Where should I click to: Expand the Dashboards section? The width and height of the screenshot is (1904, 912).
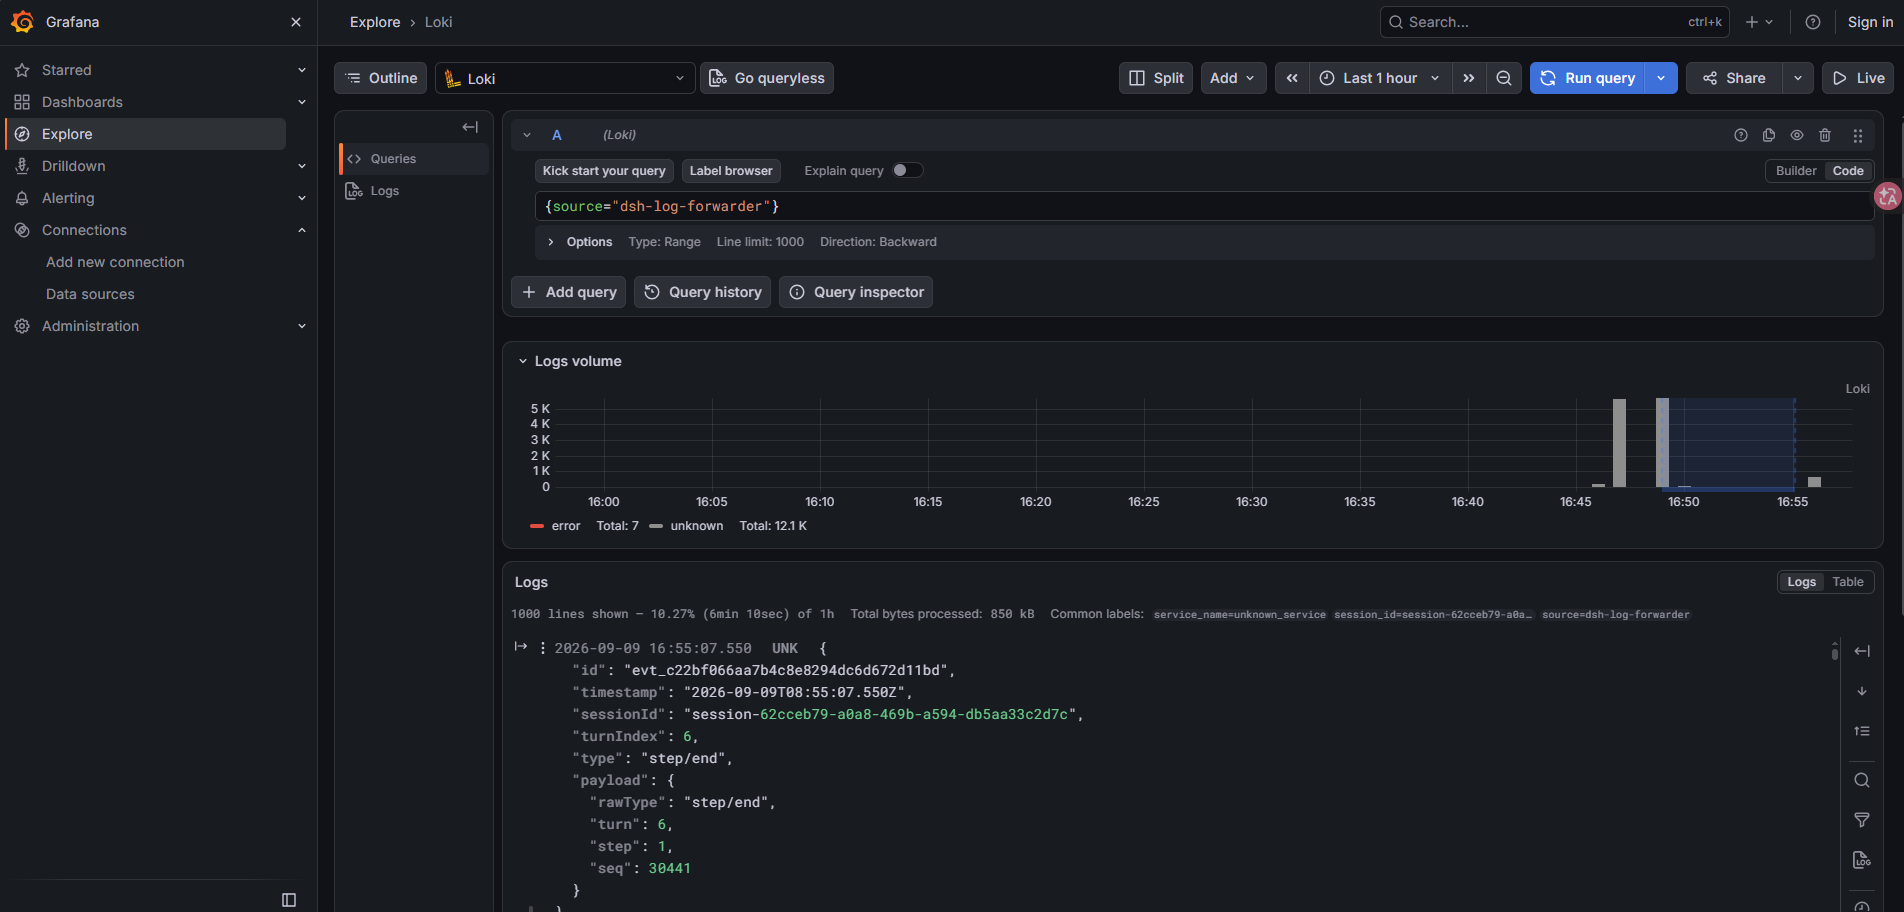click(302, 102)
